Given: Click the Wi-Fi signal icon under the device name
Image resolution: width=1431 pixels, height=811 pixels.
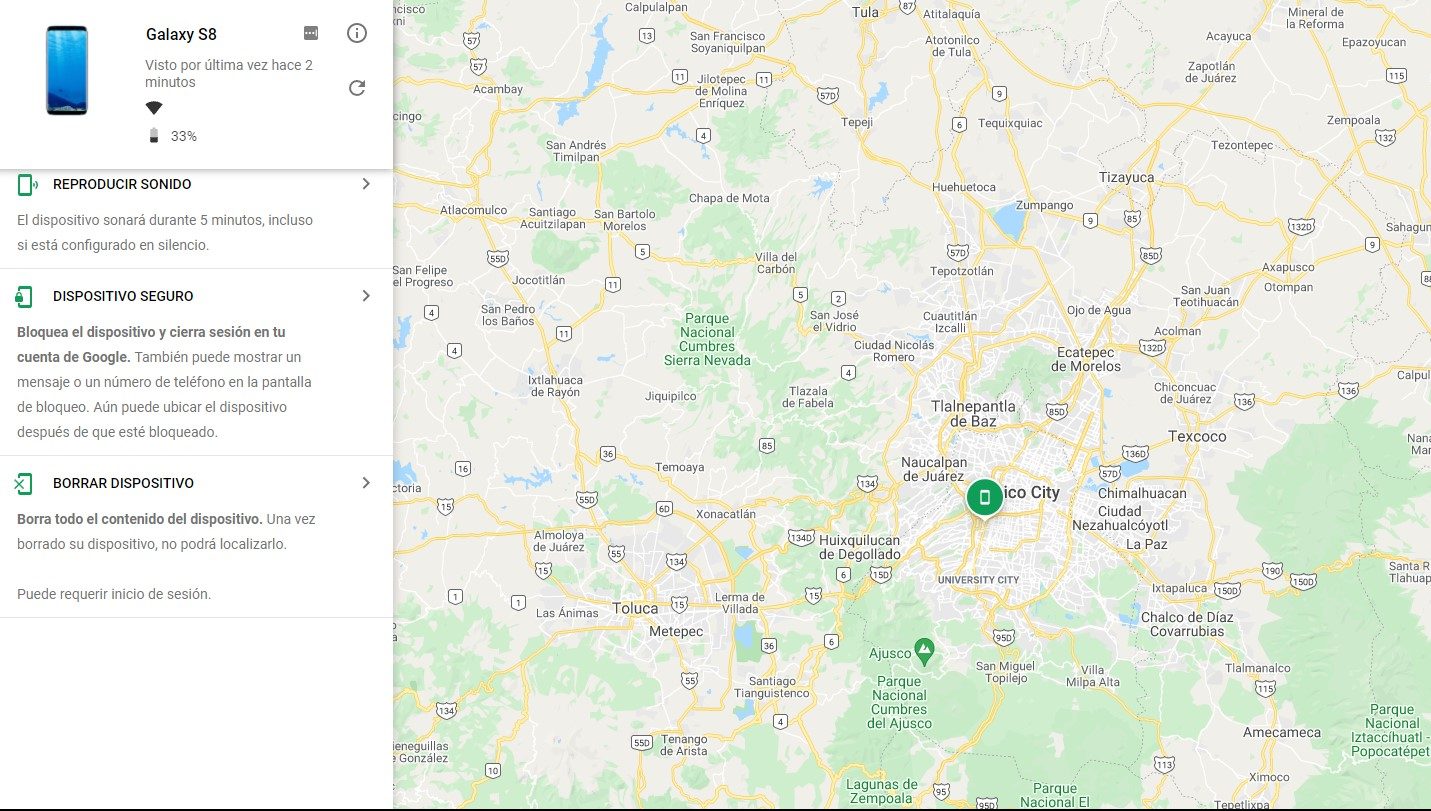Looking at the screenshot, I should click(154, 107).
